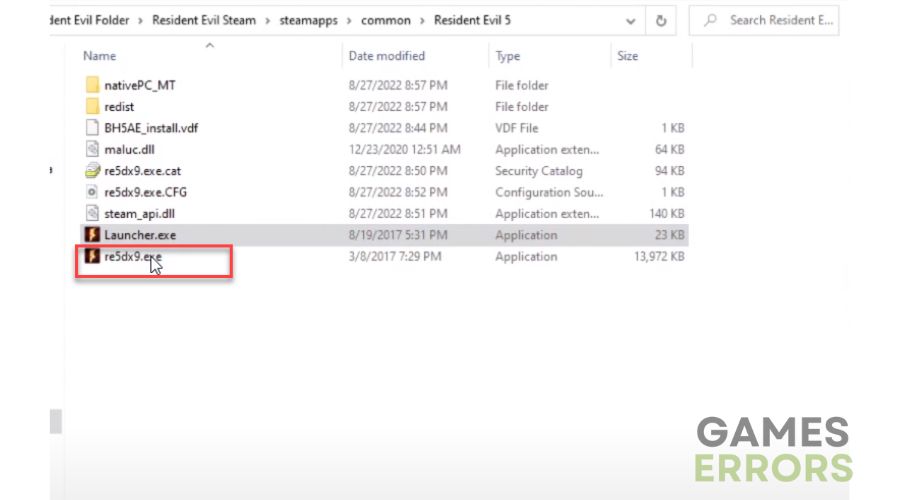Image resolution: width=900 pixels, height=500 pixels.
Task: Select file name re5dx9.exe
Action: click(133, 256)
